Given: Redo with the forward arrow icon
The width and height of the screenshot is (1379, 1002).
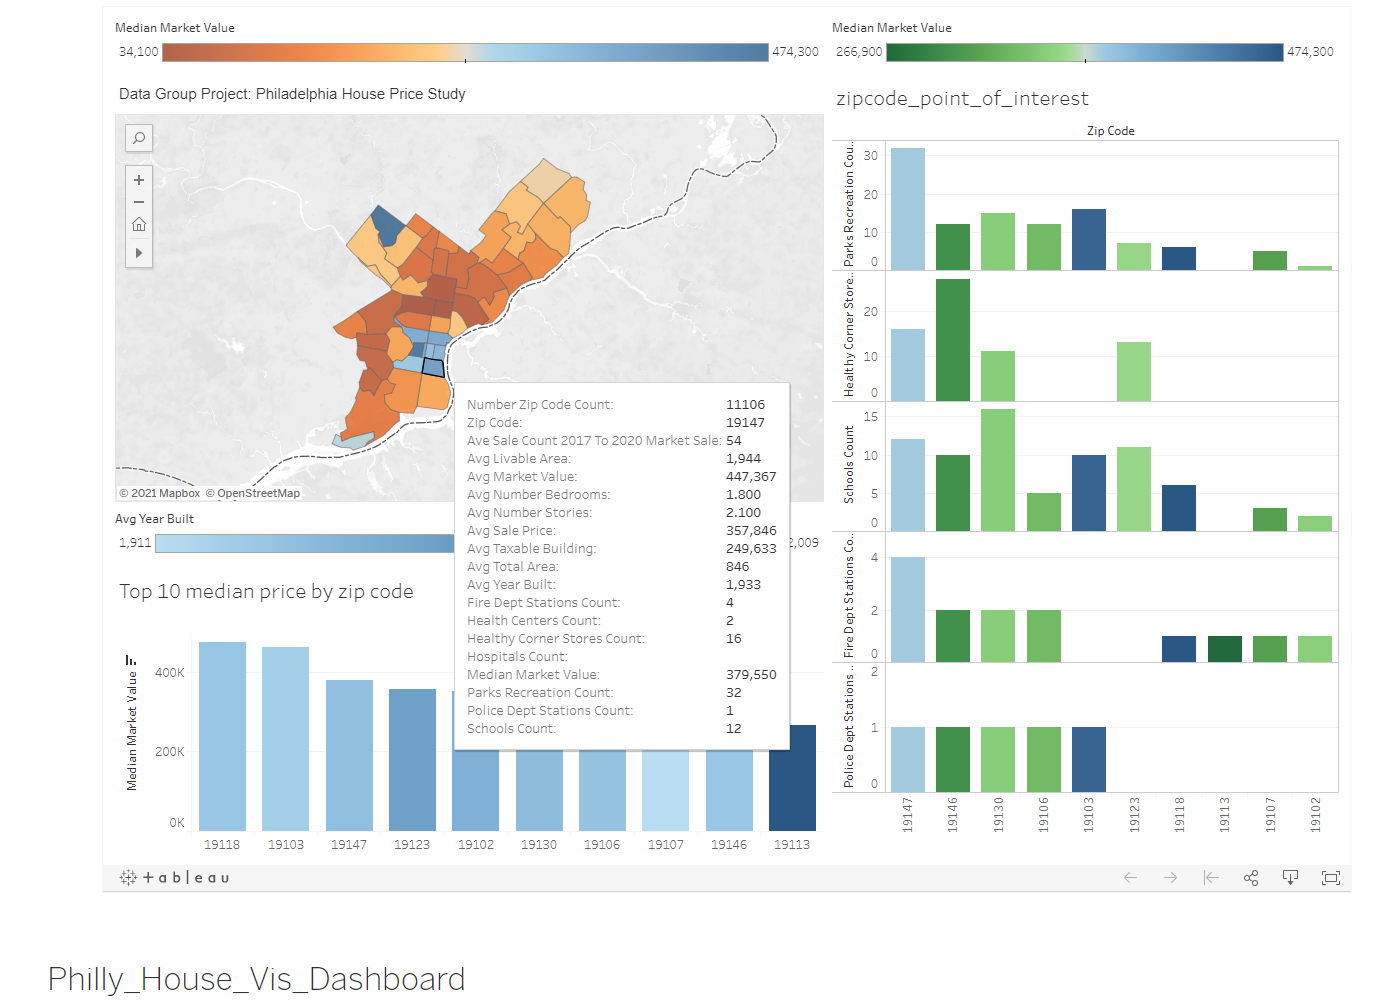Looking at the screenshot, I should pos(1170,877).
